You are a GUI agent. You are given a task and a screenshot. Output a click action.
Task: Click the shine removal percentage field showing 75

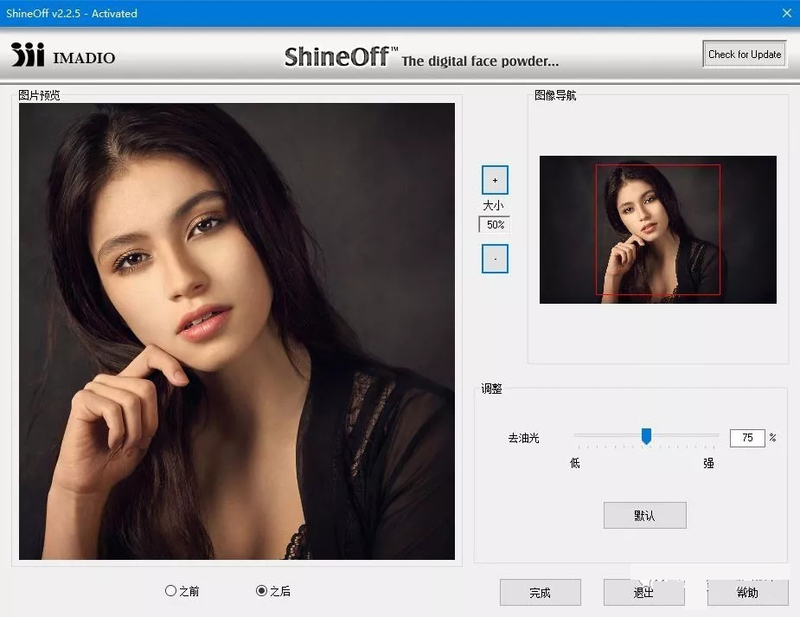click(x=747, y=438)
